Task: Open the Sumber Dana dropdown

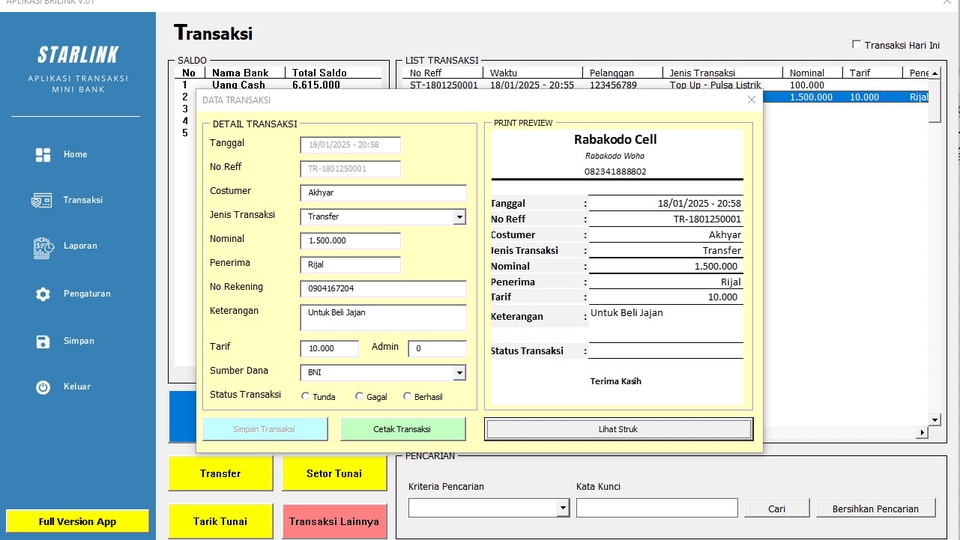Action: click(x=459, y=373)
